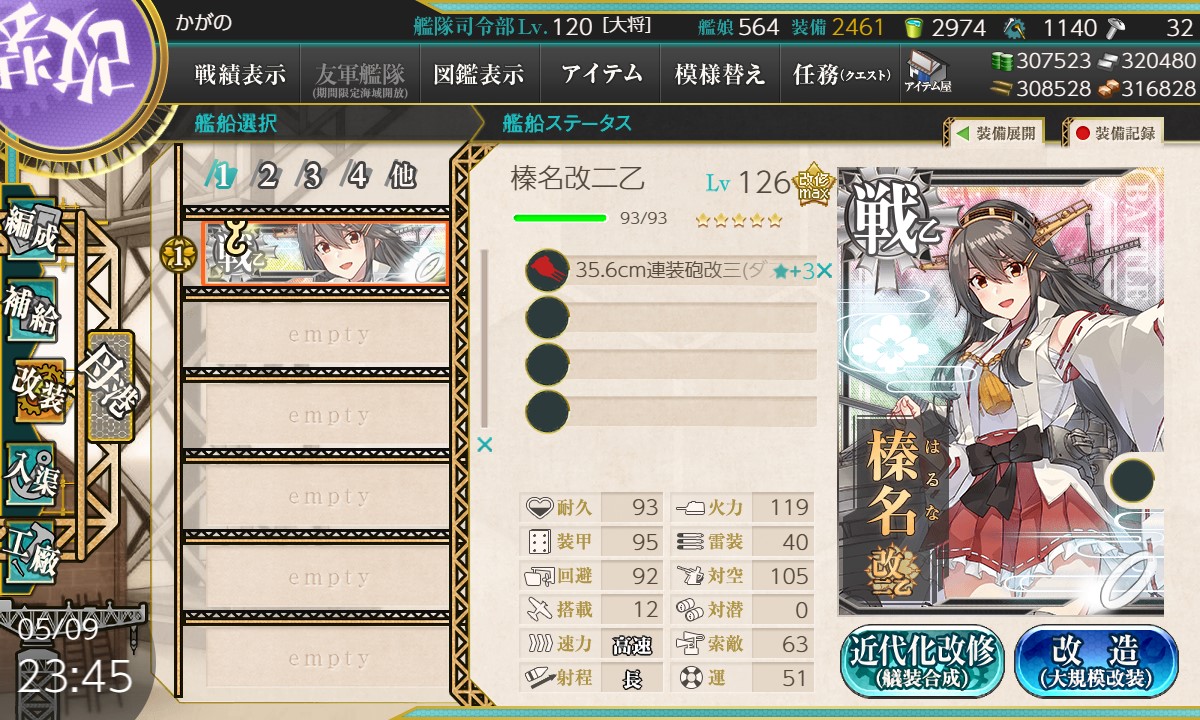Expand the 装備展開 equipment panel

995,133
